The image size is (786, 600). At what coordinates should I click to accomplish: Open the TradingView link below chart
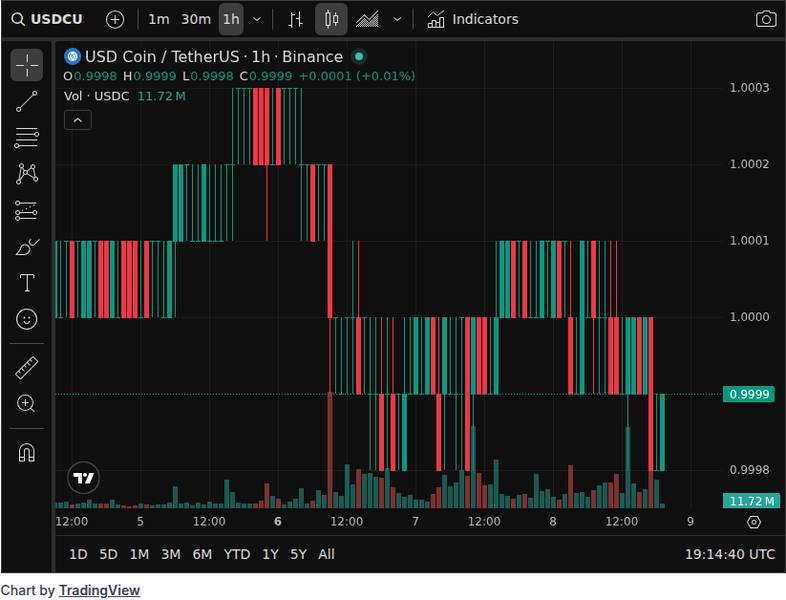pyautogui.click(x=99, y=590)
